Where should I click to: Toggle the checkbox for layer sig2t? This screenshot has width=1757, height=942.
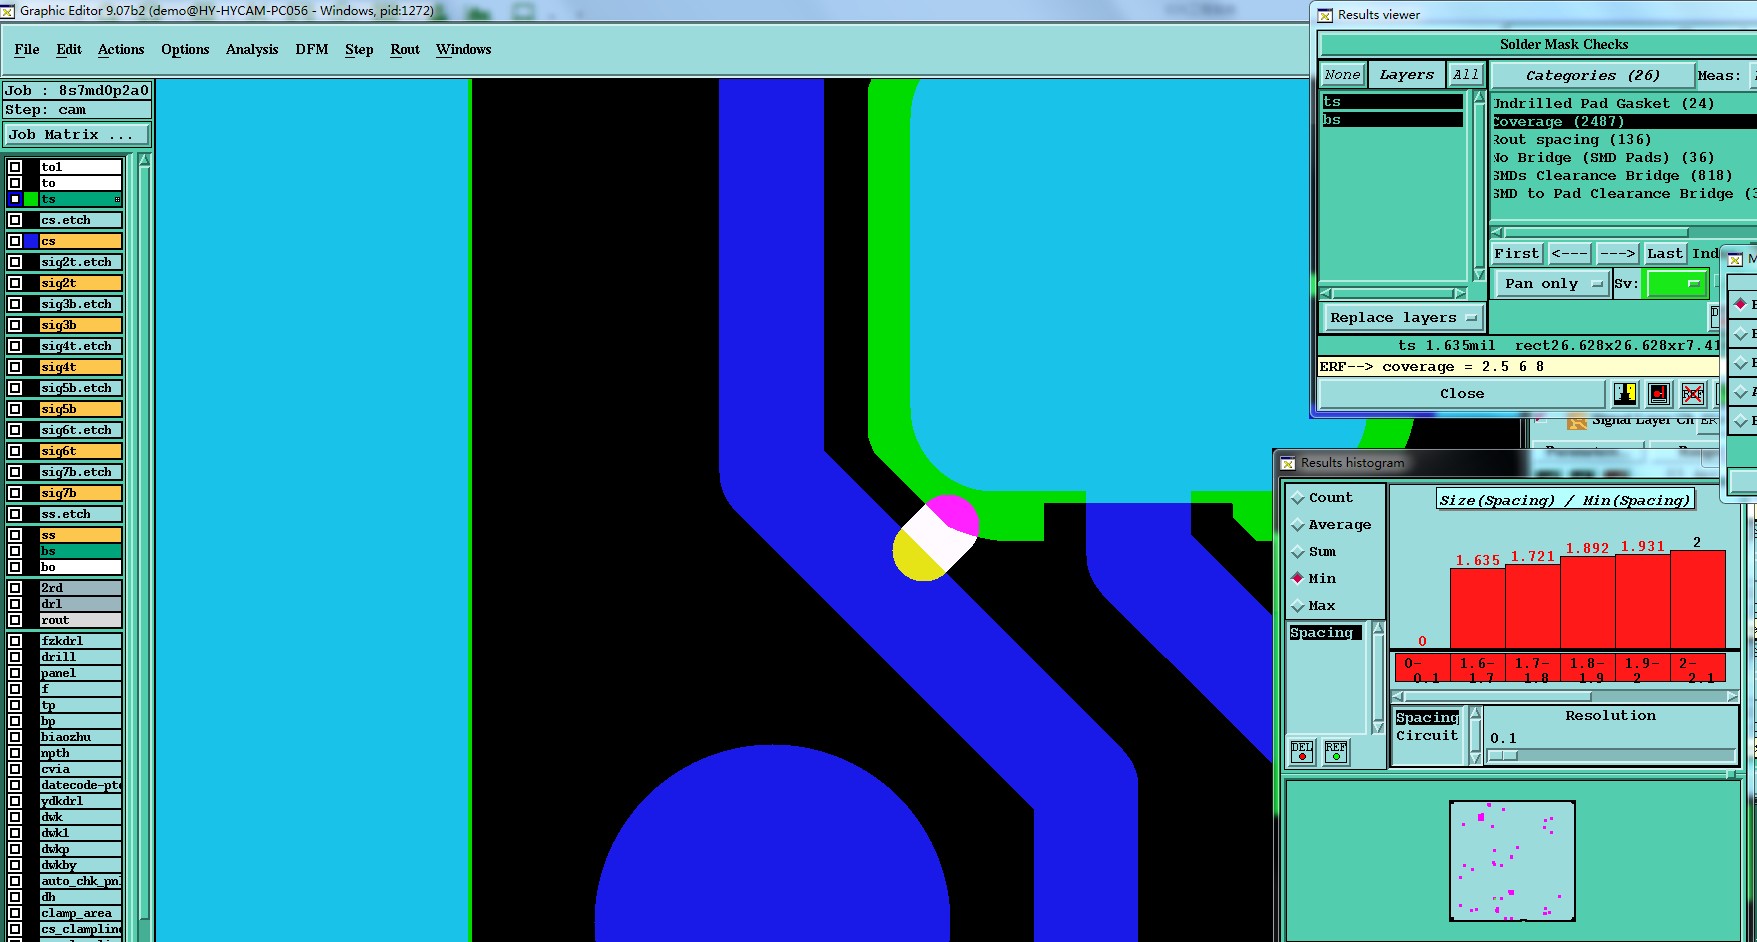point(15,283)
